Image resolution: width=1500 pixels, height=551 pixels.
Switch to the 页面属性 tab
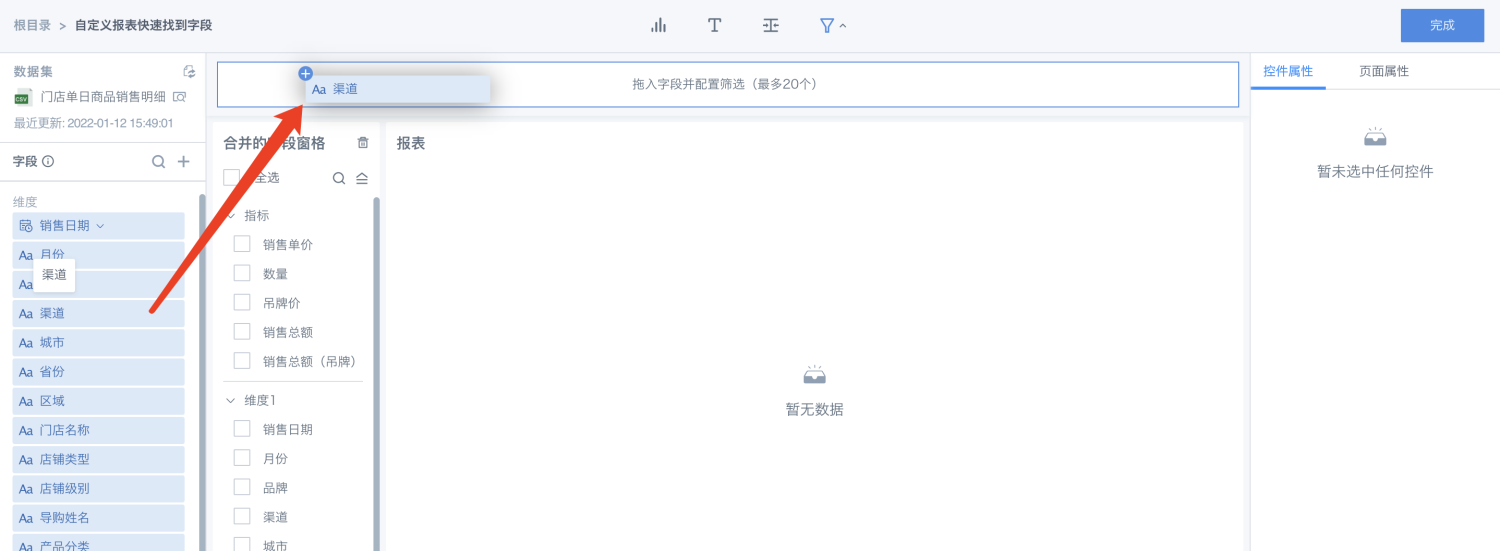click(1384, 72)
